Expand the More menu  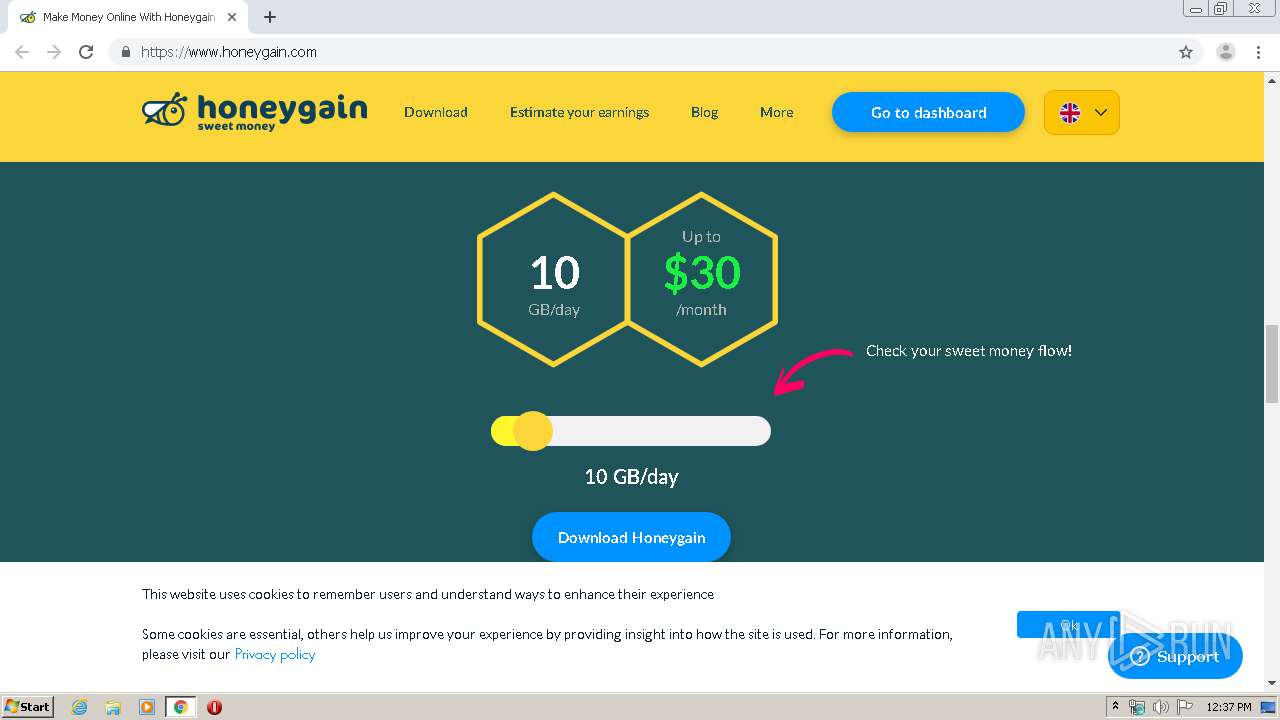tap(776, 112)
